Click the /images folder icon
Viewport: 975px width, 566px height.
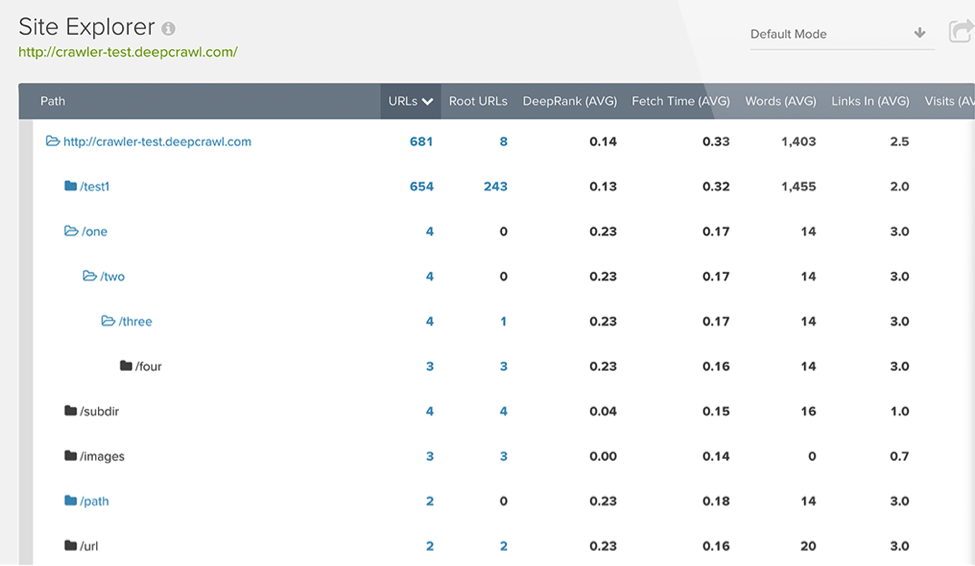(x=71, y=456)
